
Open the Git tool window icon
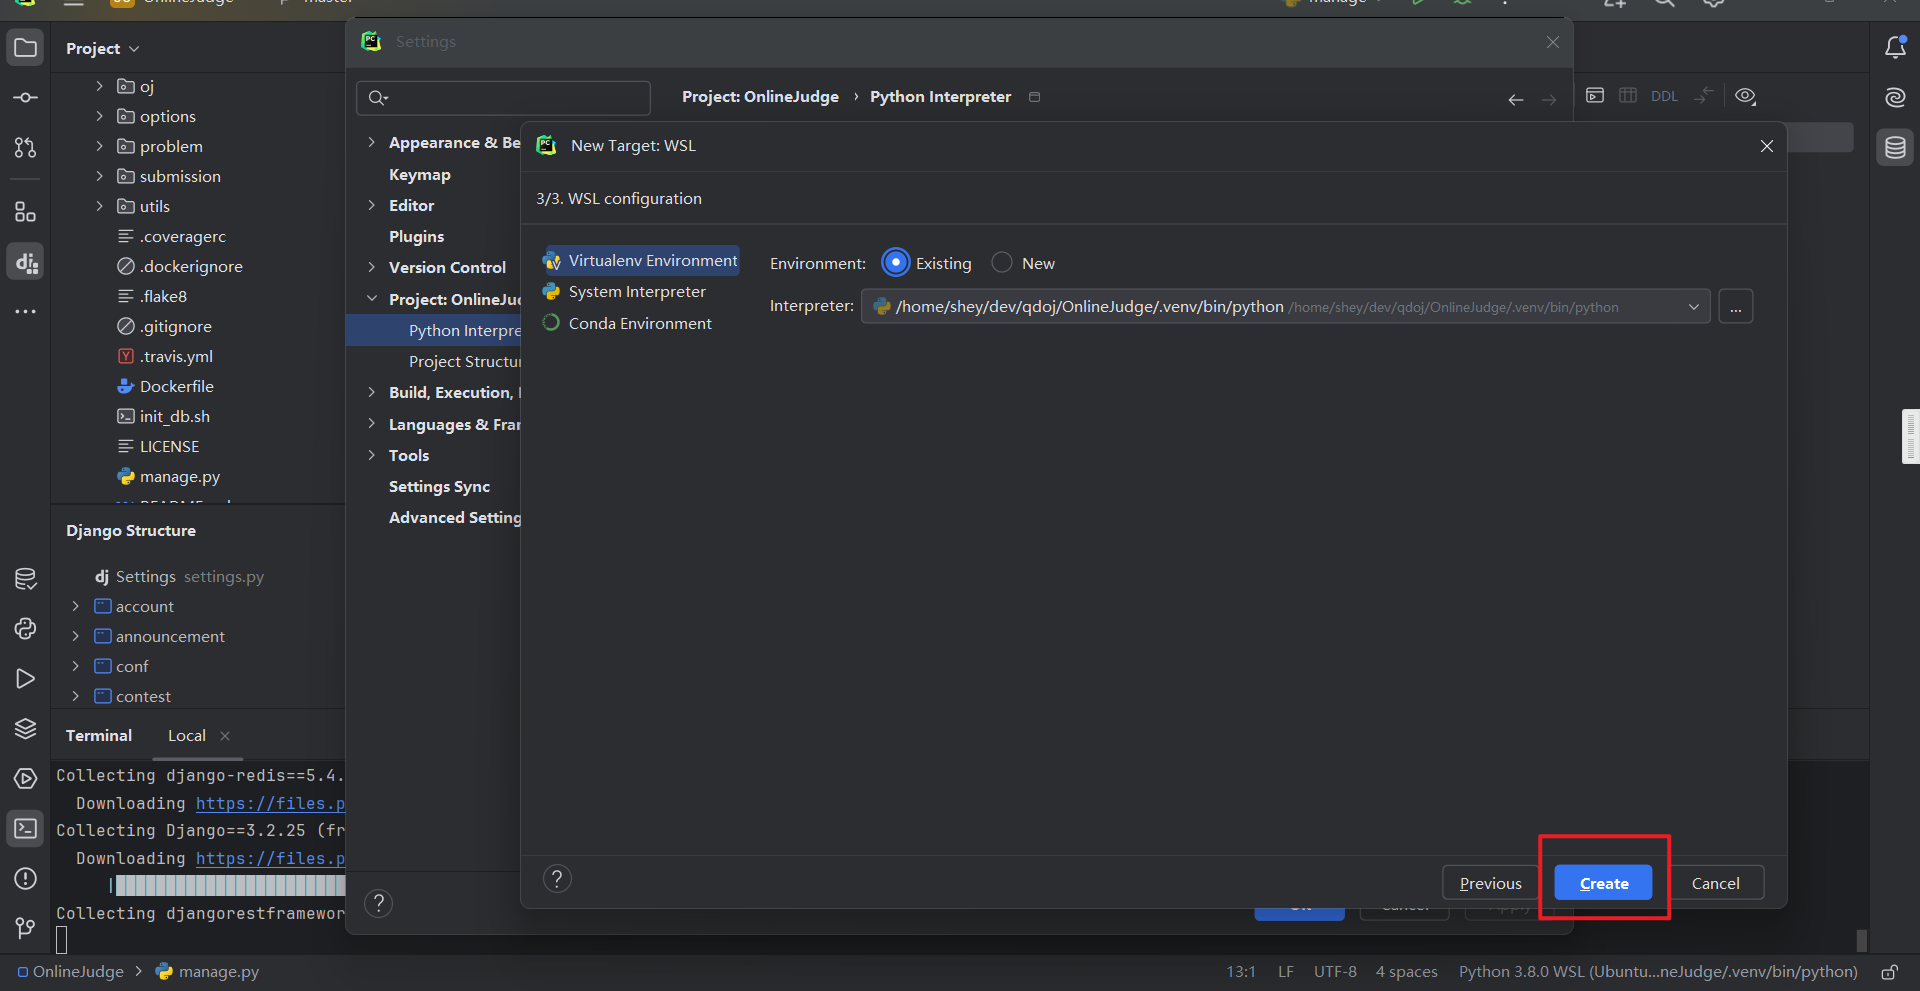[x=26, y=928]
